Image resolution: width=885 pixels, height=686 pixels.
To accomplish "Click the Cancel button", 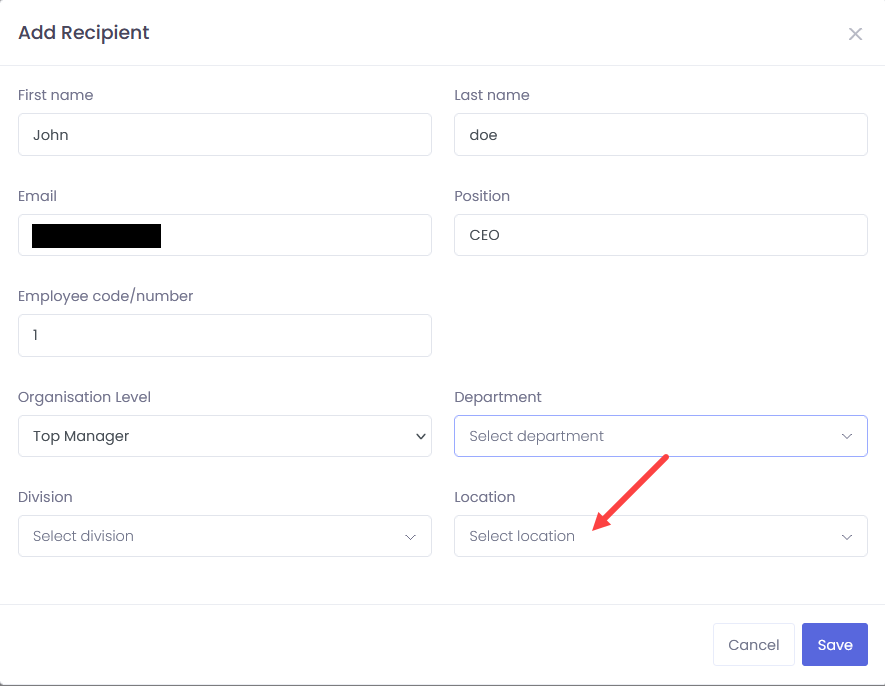I will pyautogui.click(x=753, y=644).
